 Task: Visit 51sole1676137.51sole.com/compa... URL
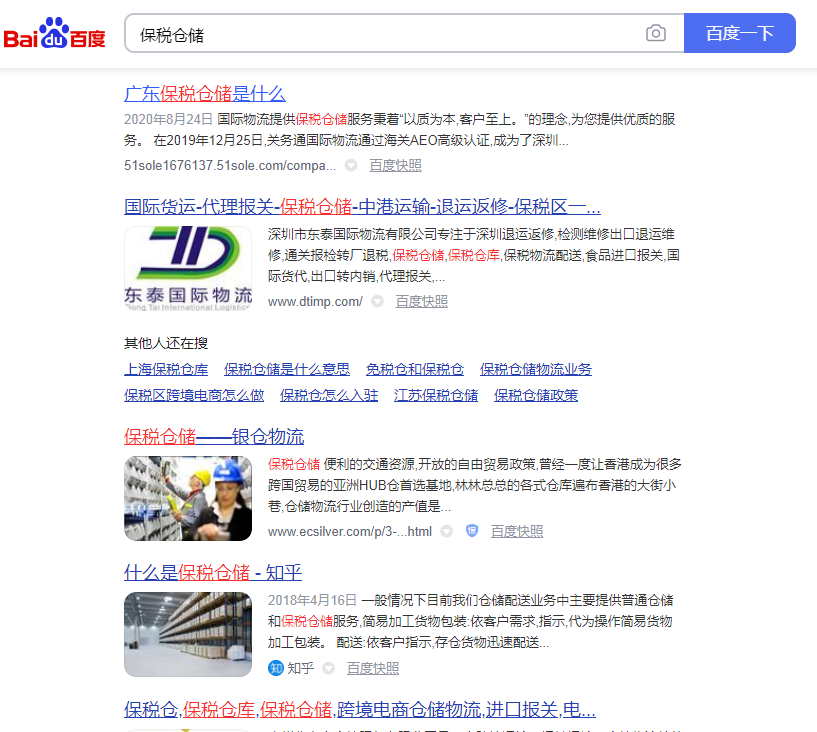[x=230, y=166]
